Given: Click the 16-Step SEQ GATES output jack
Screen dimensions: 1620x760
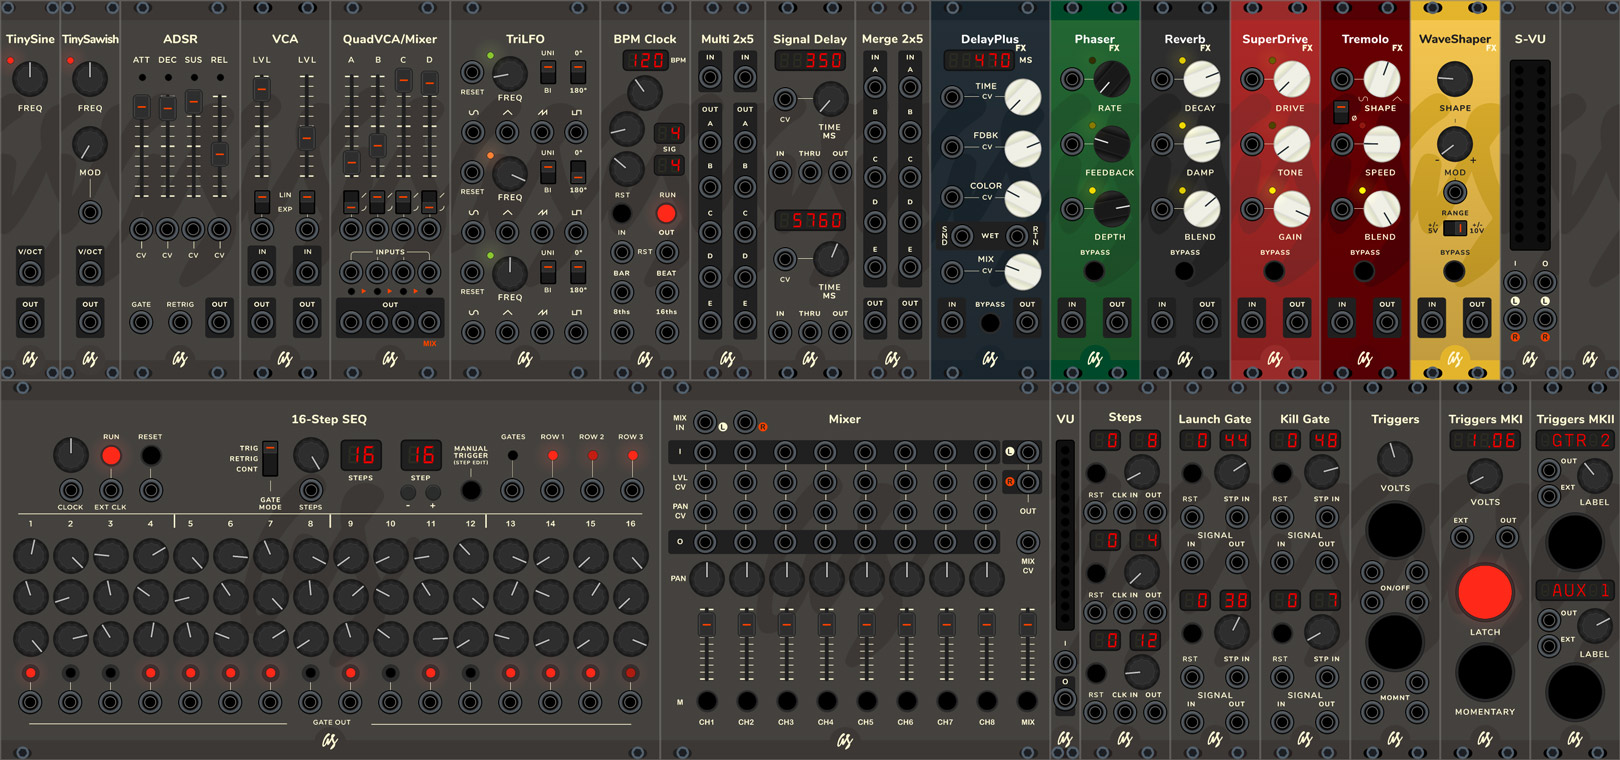Looking at the screenshot, I should tap(512, 490).
